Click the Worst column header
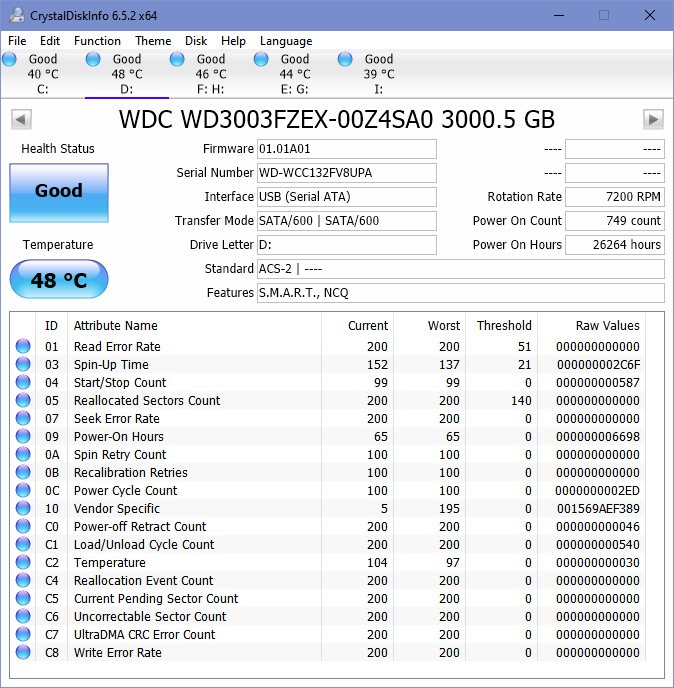Screen dimensions: 674x688 (430, 326)
